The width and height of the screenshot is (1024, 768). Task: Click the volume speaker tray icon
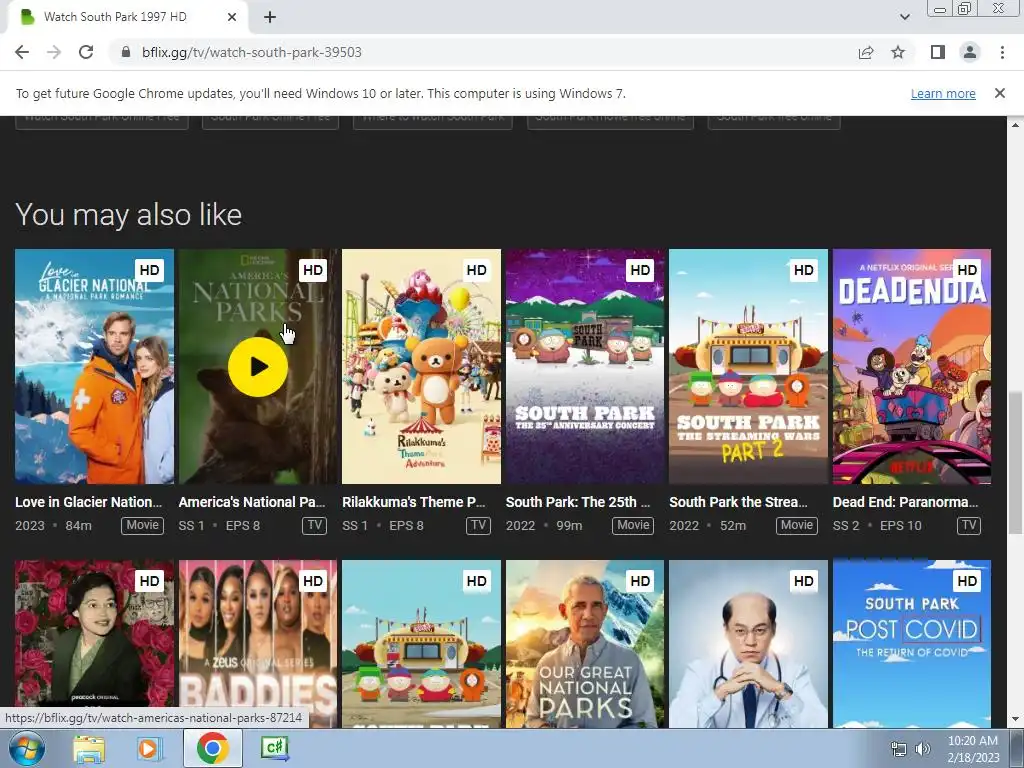coord(923,749)
